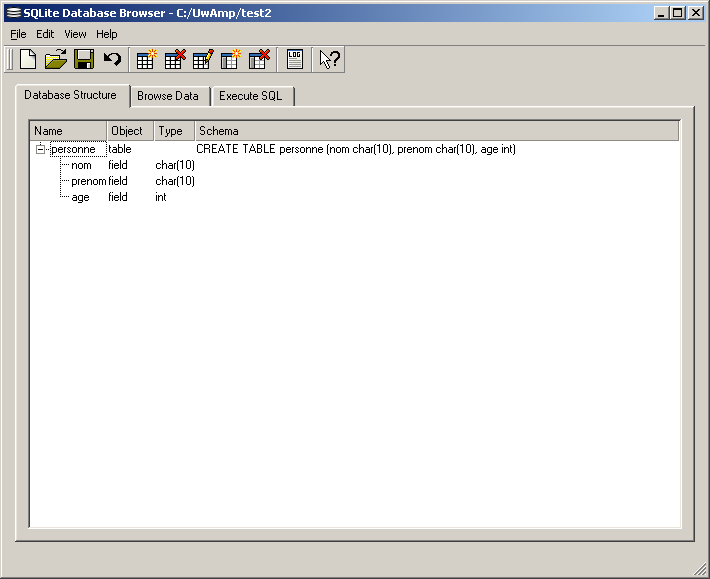
Task: Click the Create Index toolbar icon
Action: tap(231, 59)
